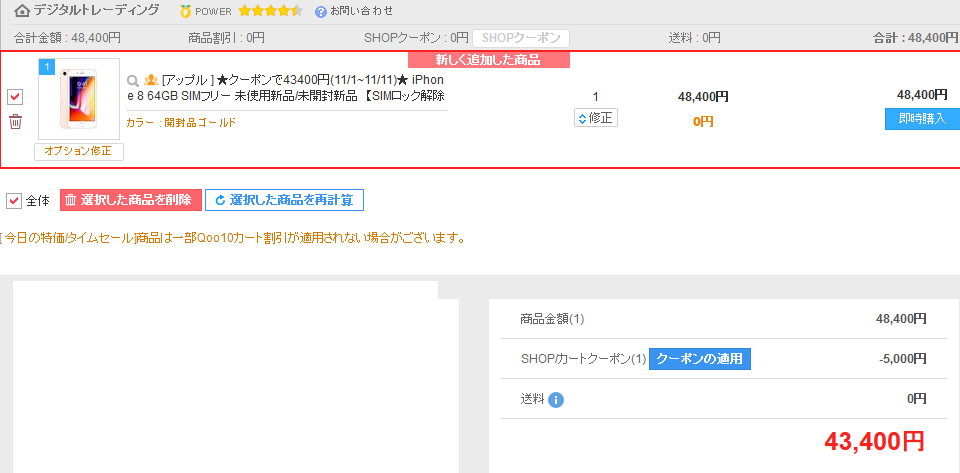Open the iPhone 8 product thumbnail
This screenshot has height=473, width=960.
coord(79,99)
